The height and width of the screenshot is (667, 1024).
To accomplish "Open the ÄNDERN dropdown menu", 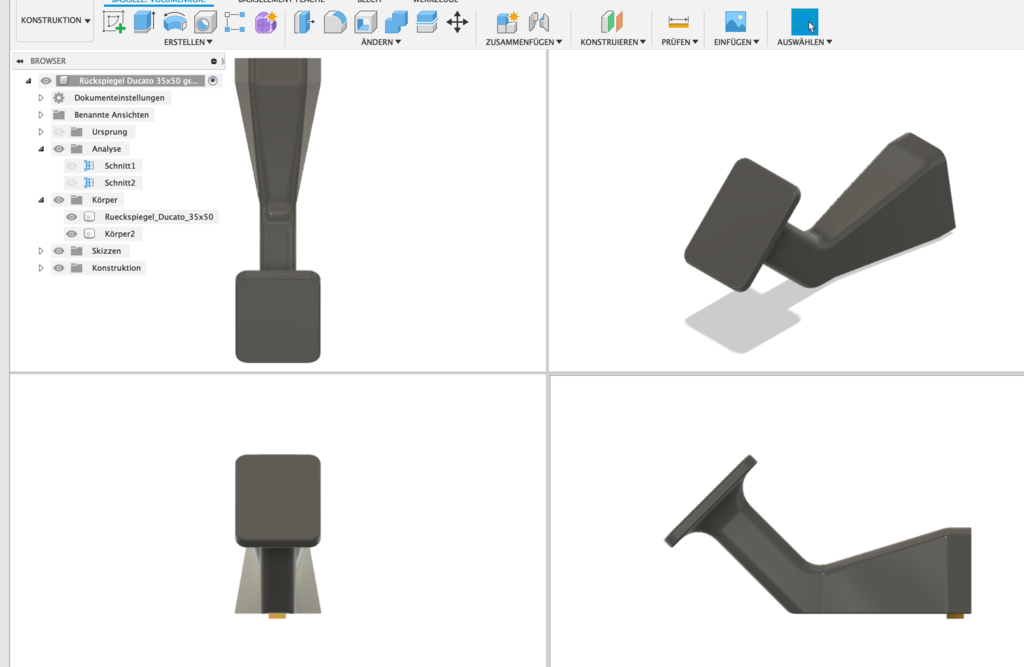I will coord(381,42).
